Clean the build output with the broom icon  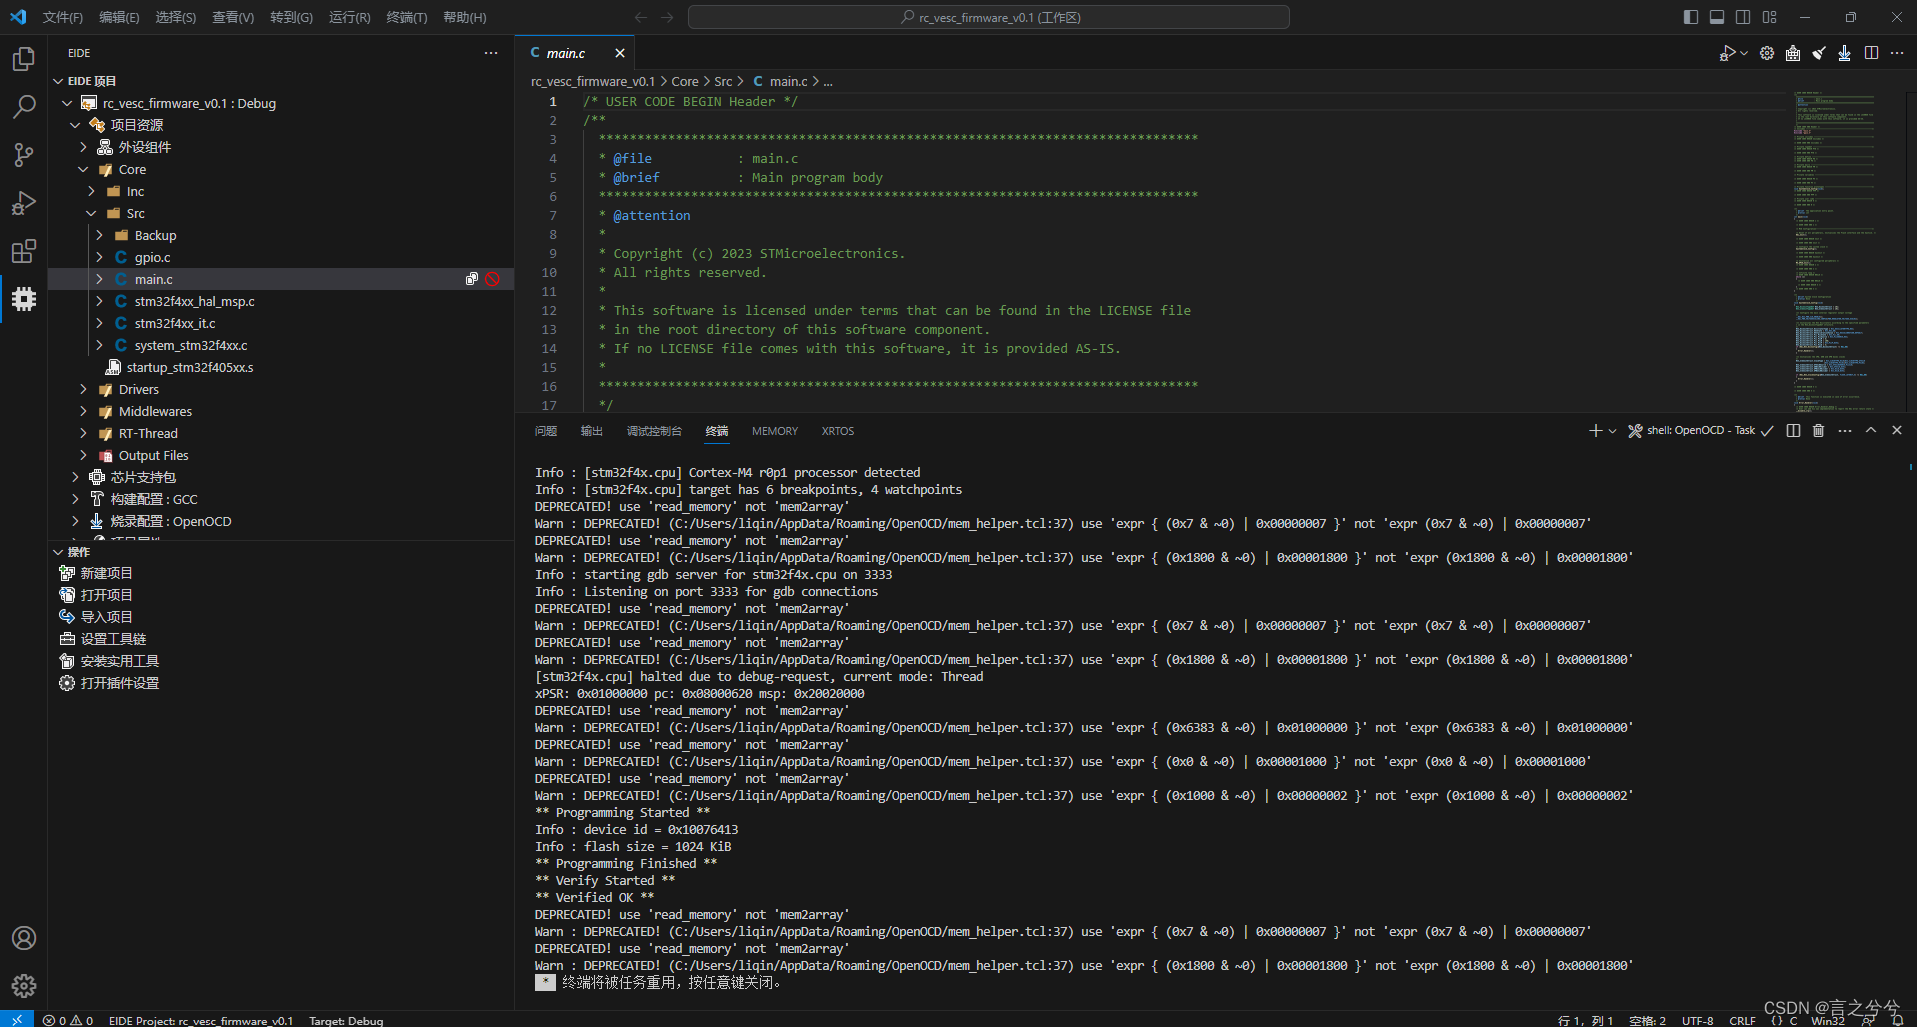point(1818,53)
